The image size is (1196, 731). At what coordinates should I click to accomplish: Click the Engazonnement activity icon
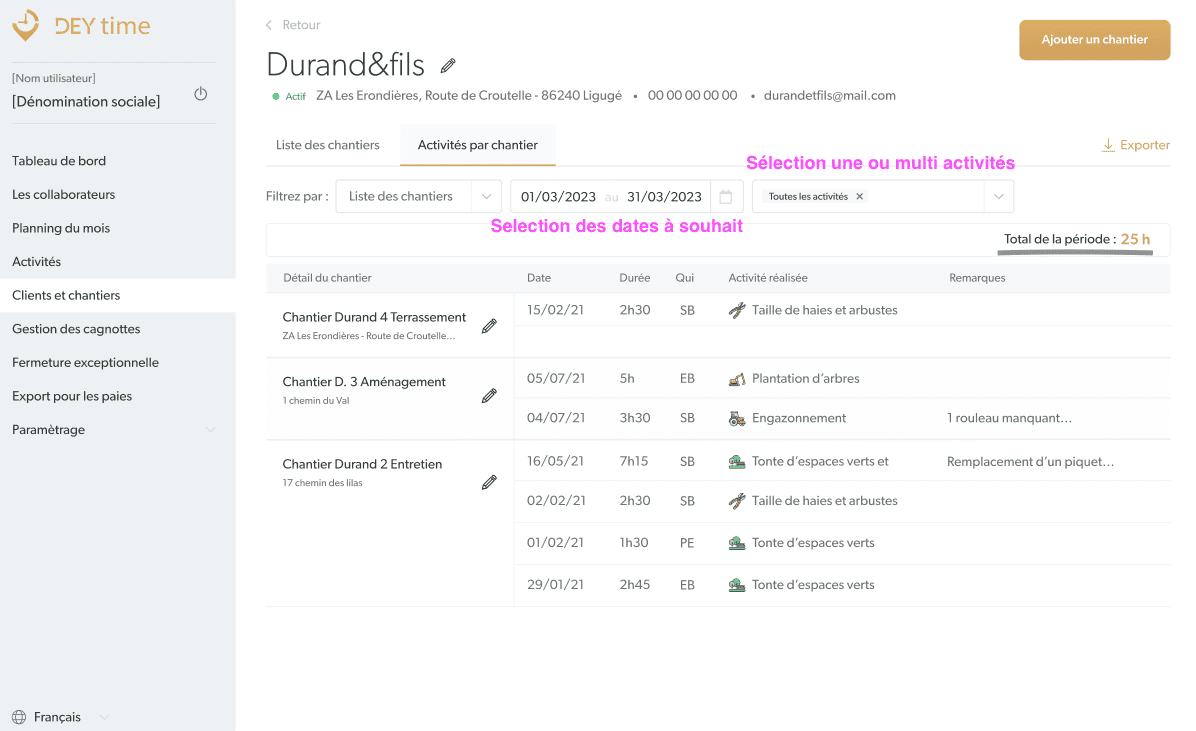click(x=737, y=418)
